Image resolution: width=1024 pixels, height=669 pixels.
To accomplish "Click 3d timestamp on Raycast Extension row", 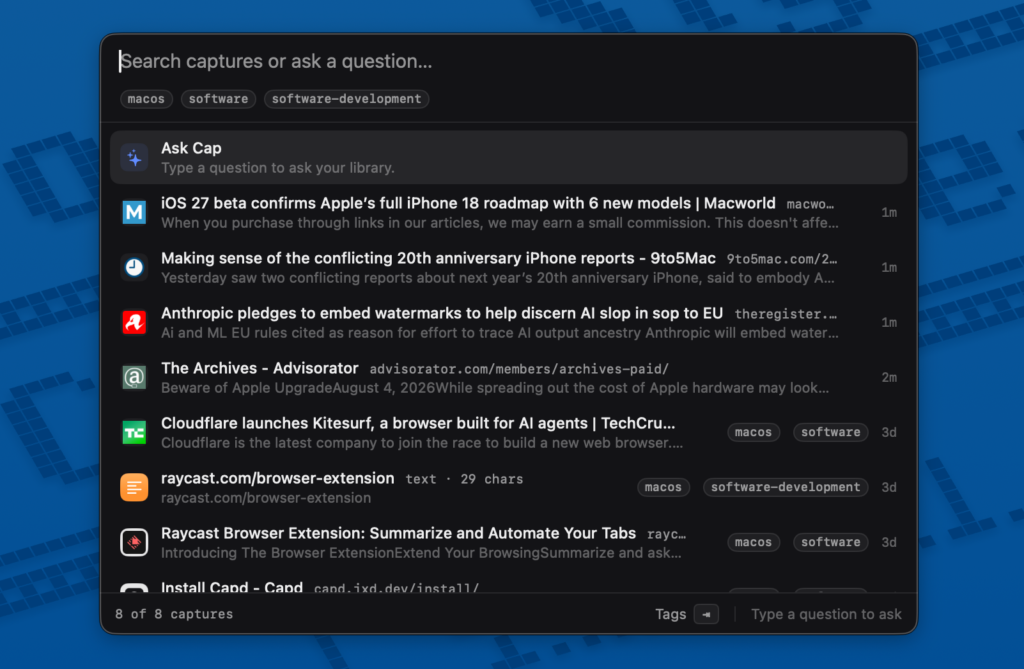I will [x=889, y=542].
